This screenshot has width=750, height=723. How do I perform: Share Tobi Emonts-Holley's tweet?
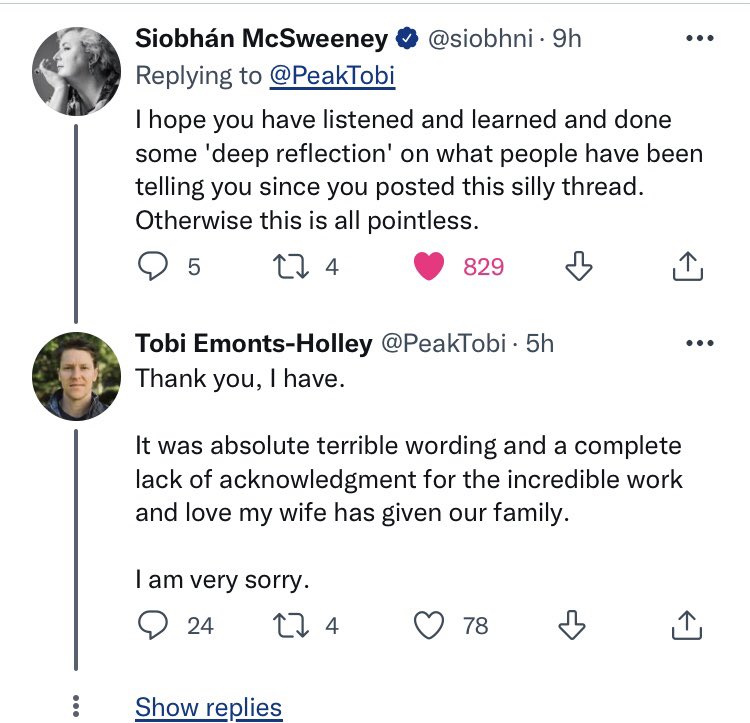pos(687,625)
